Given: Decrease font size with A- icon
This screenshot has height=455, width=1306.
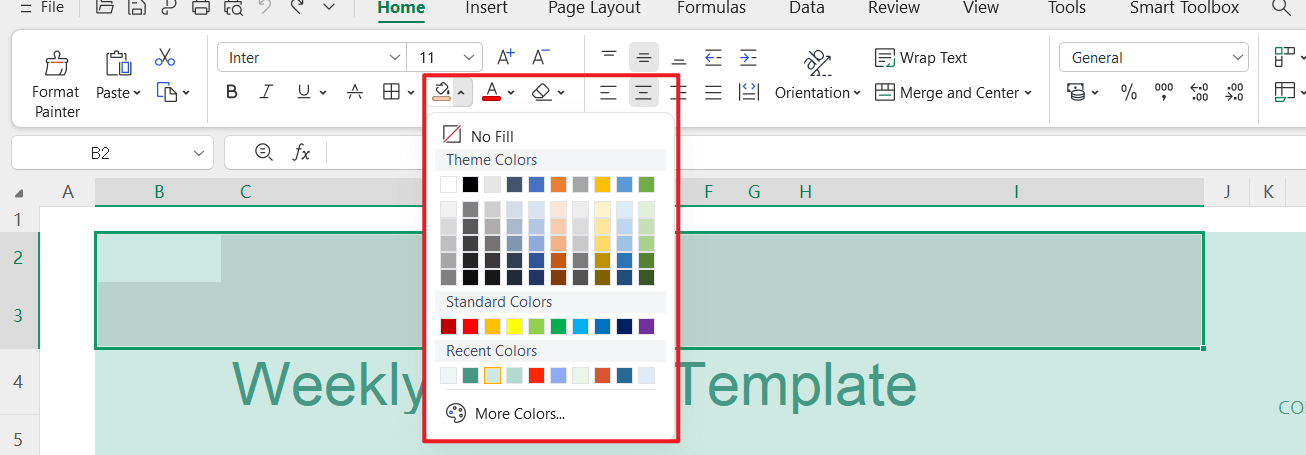Looking at the screenshot, I should coord(540,57).
